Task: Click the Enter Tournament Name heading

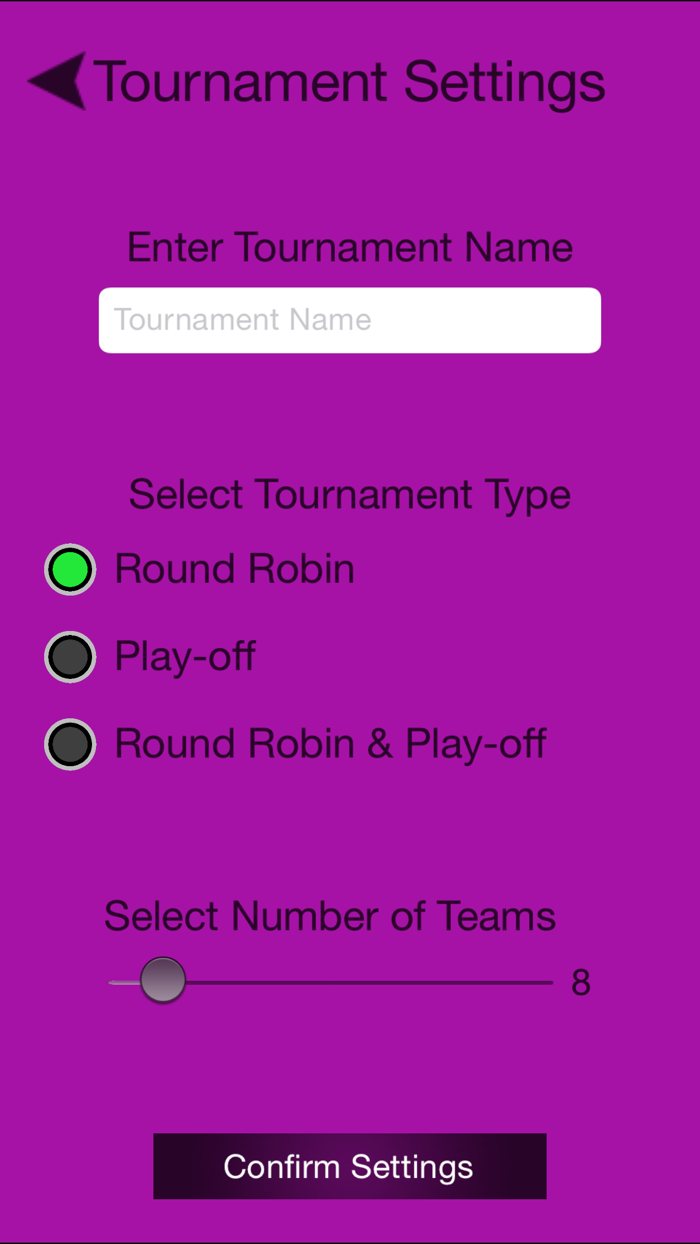Action: coord(350,247)
